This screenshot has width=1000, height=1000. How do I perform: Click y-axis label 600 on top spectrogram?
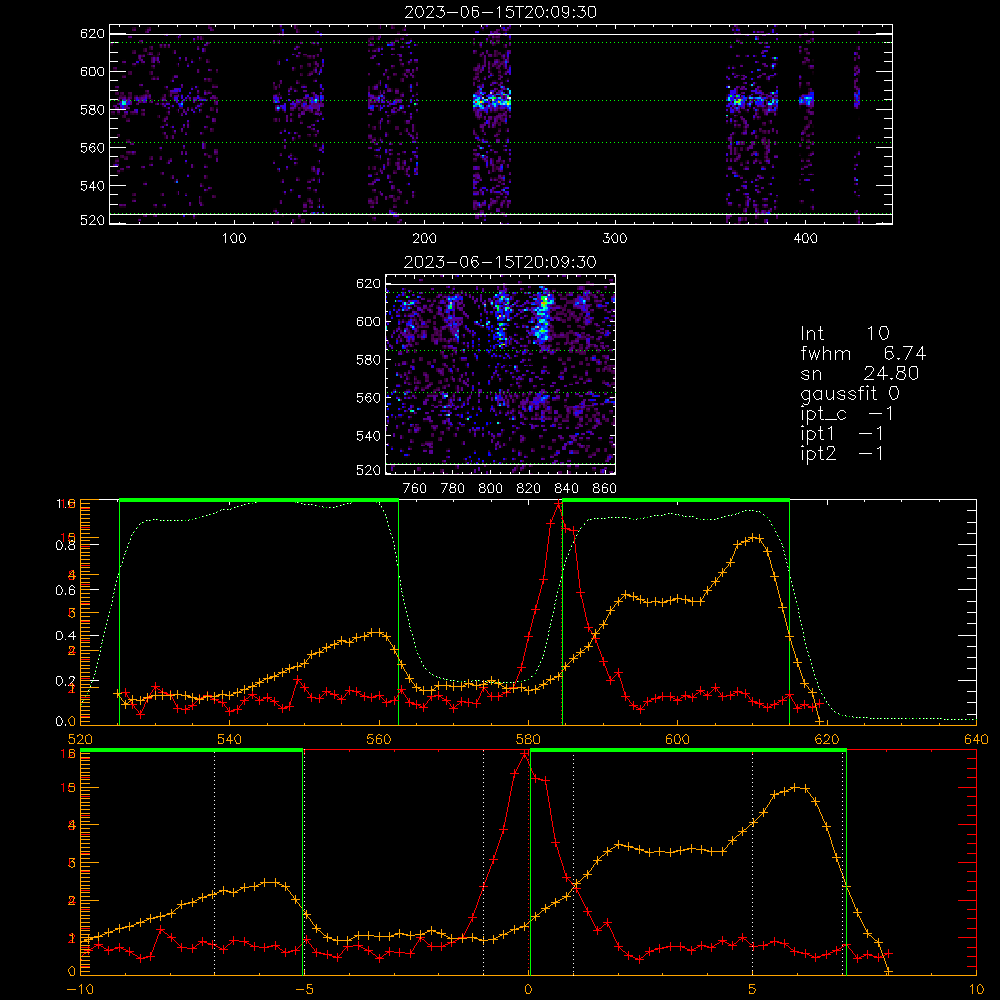[92, 71]
